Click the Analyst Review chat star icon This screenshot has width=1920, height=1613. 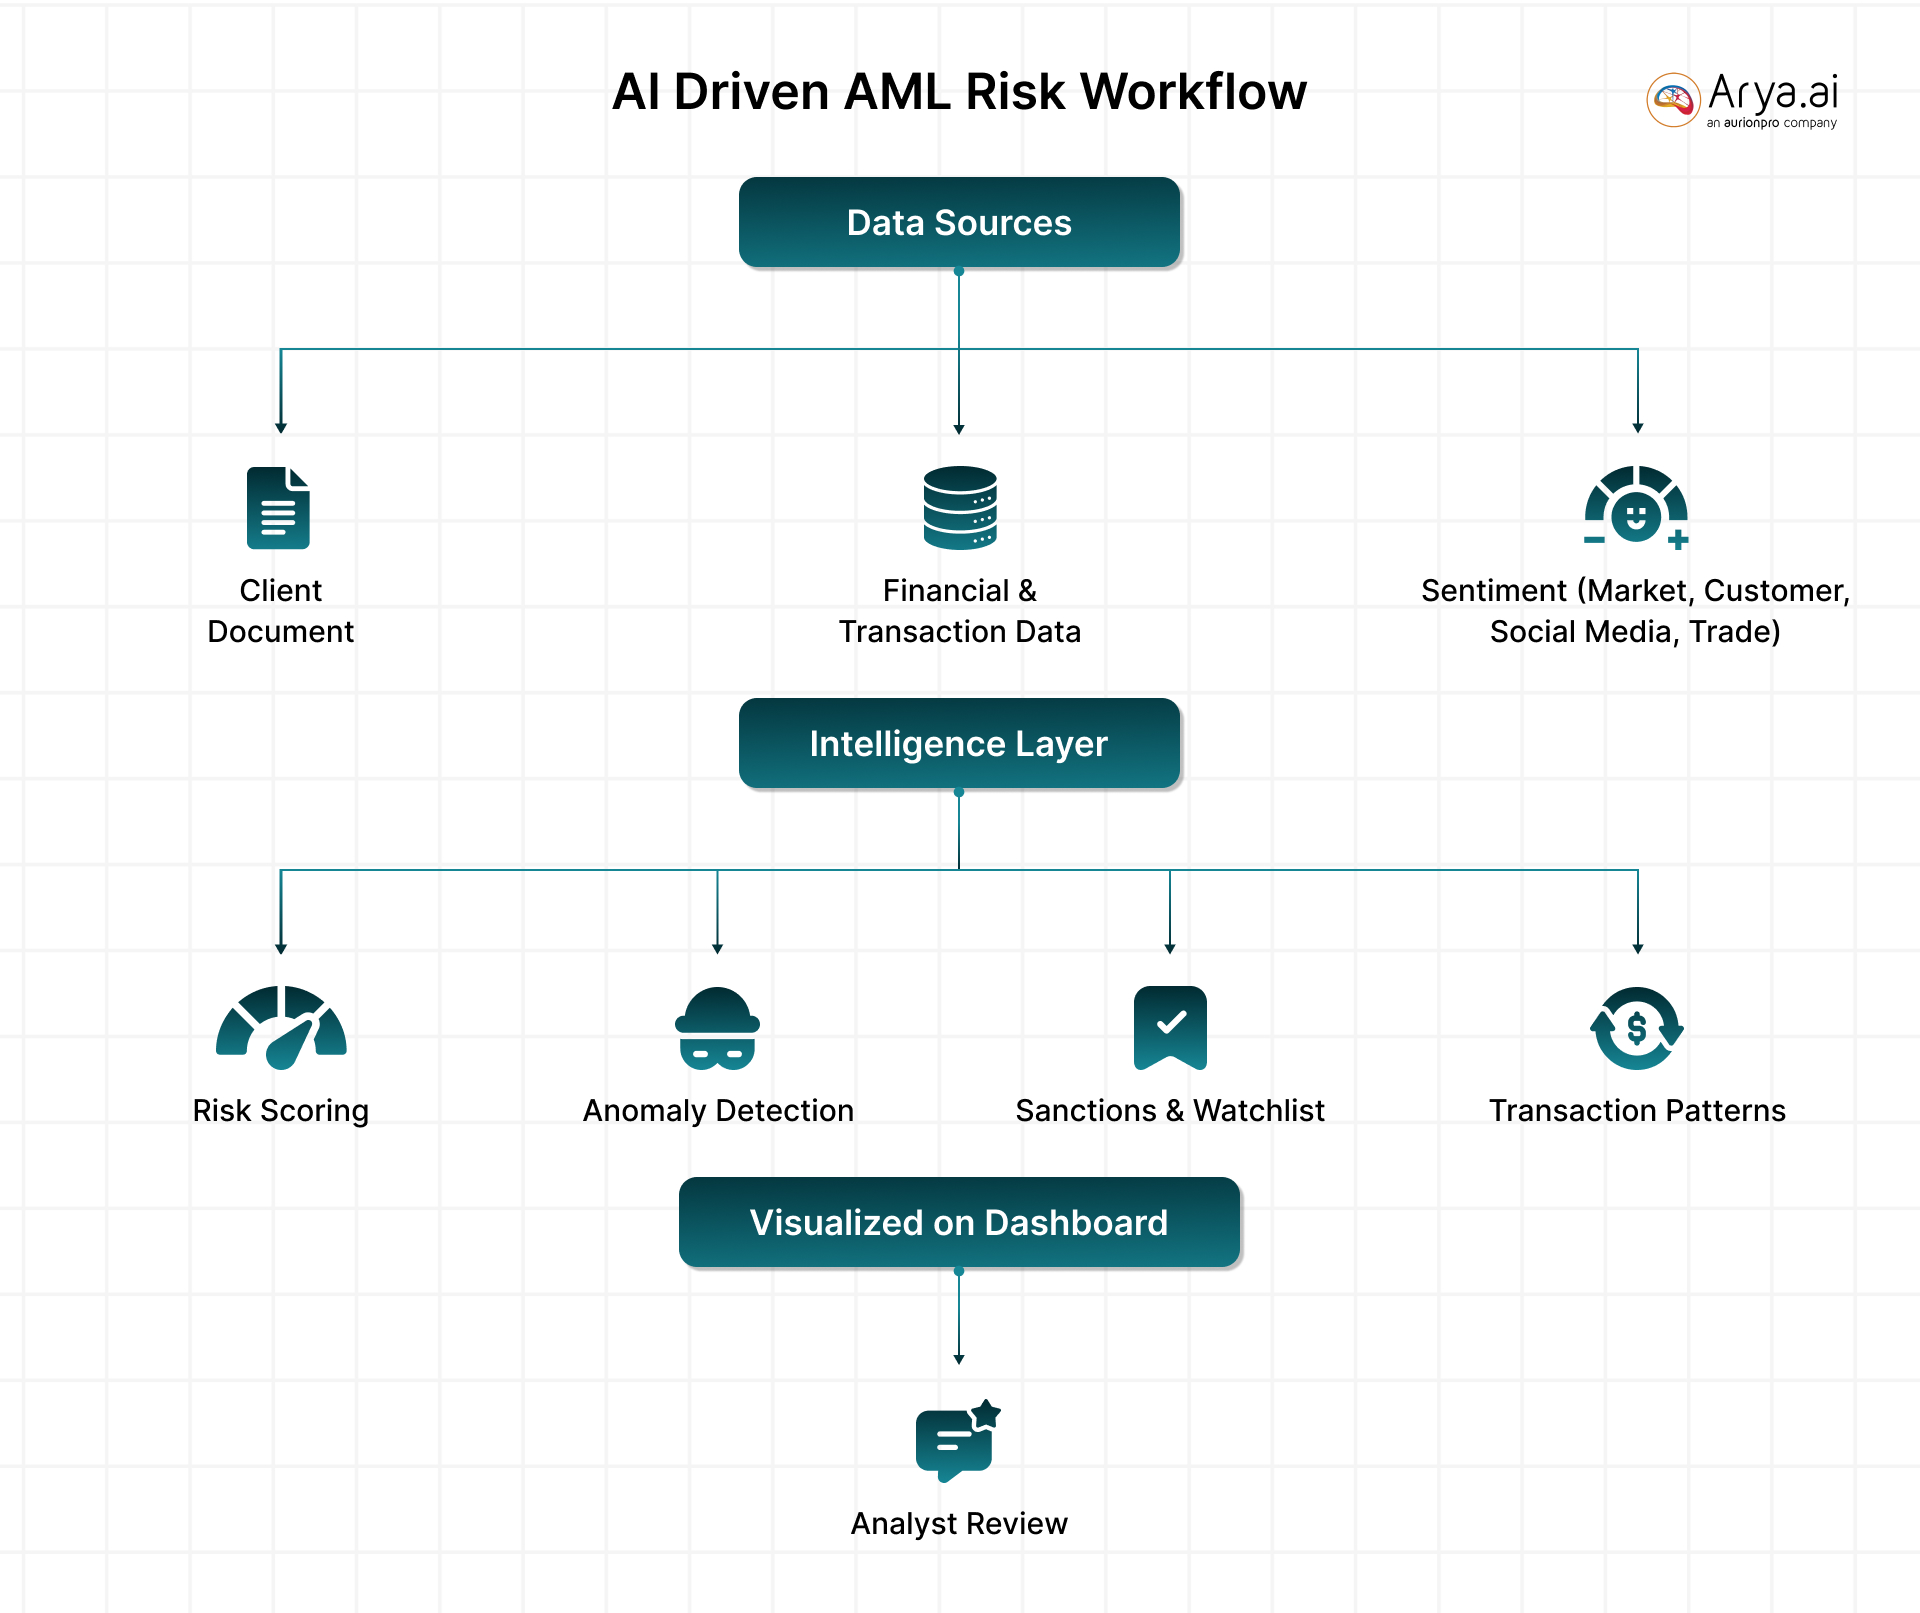pyautogui.click(x=957, y=1441)
